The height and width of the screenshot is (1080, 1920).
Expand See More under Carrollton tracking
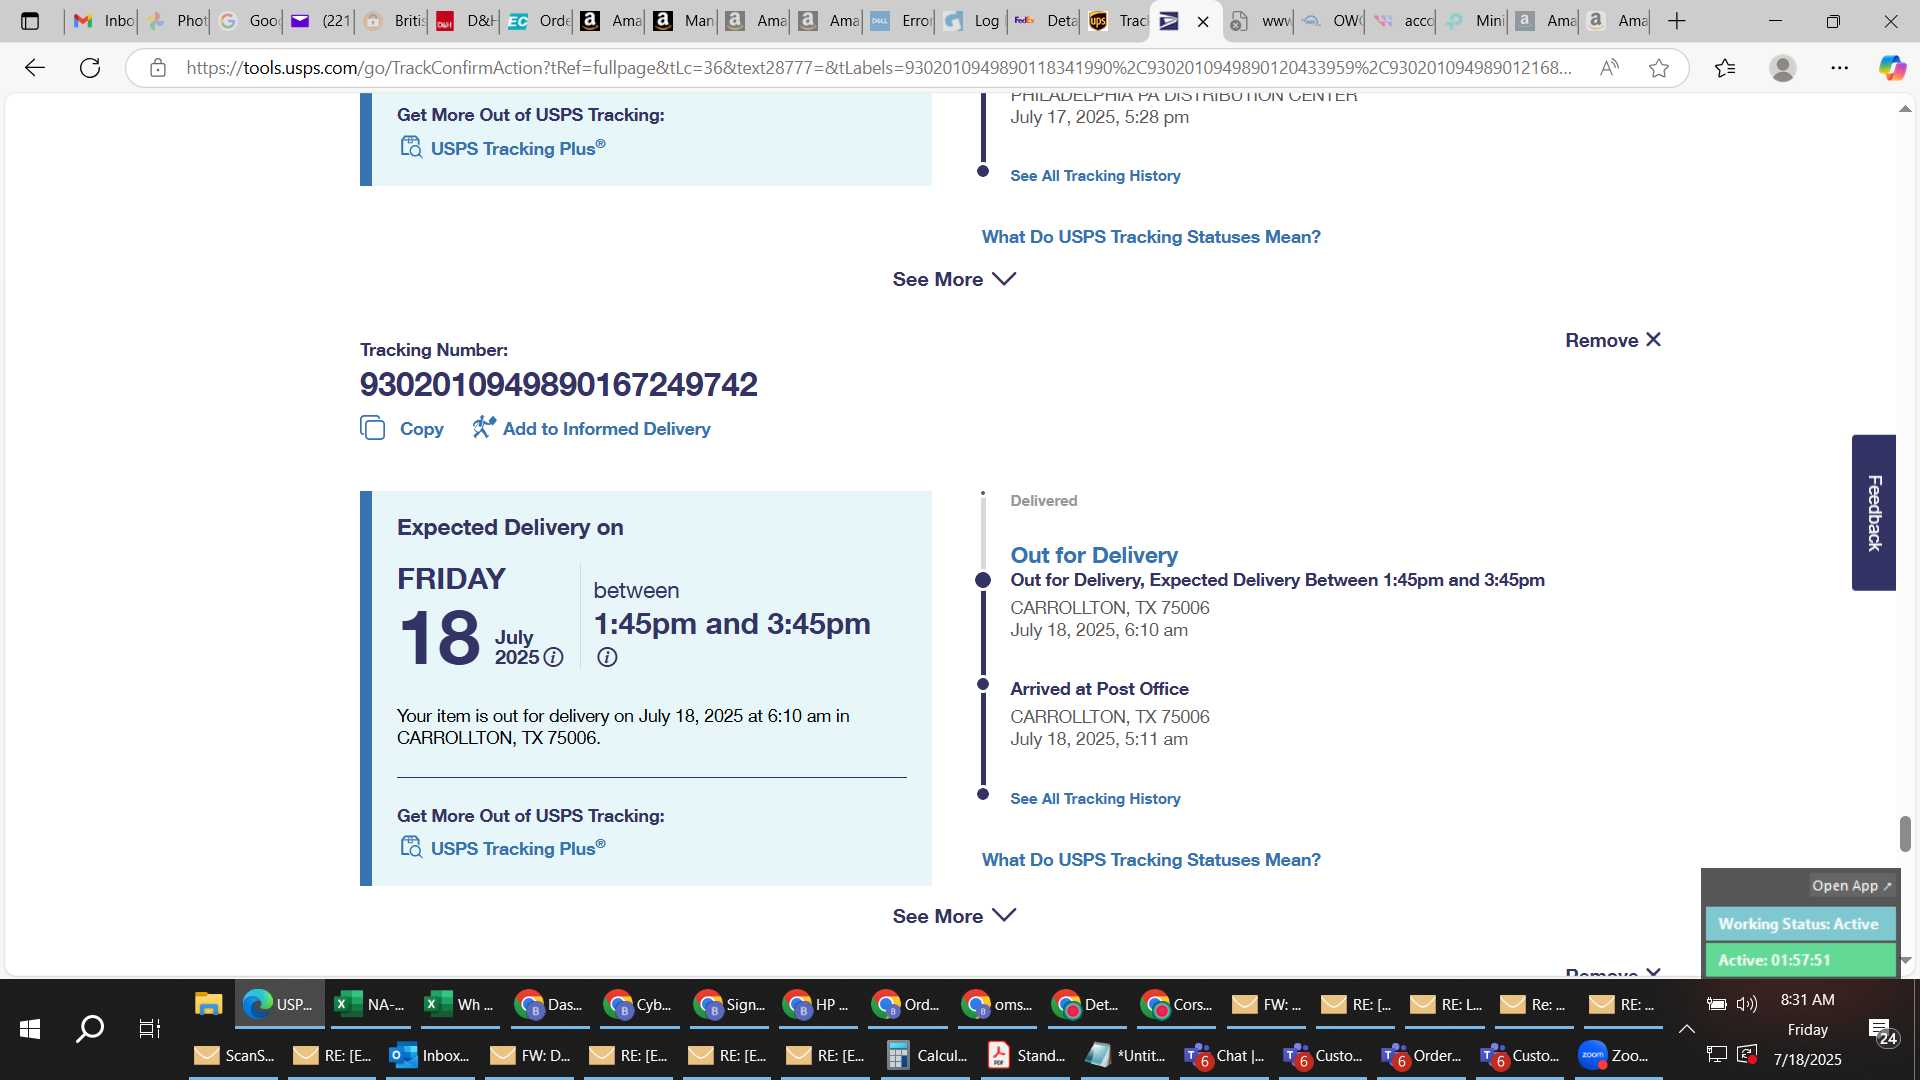954,916
